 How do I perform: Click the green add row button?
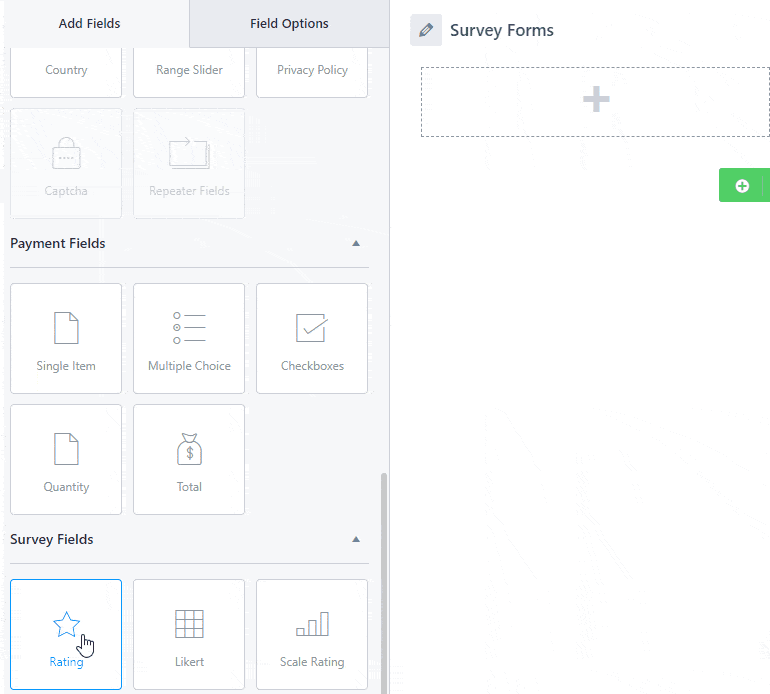tap(744, 185)
